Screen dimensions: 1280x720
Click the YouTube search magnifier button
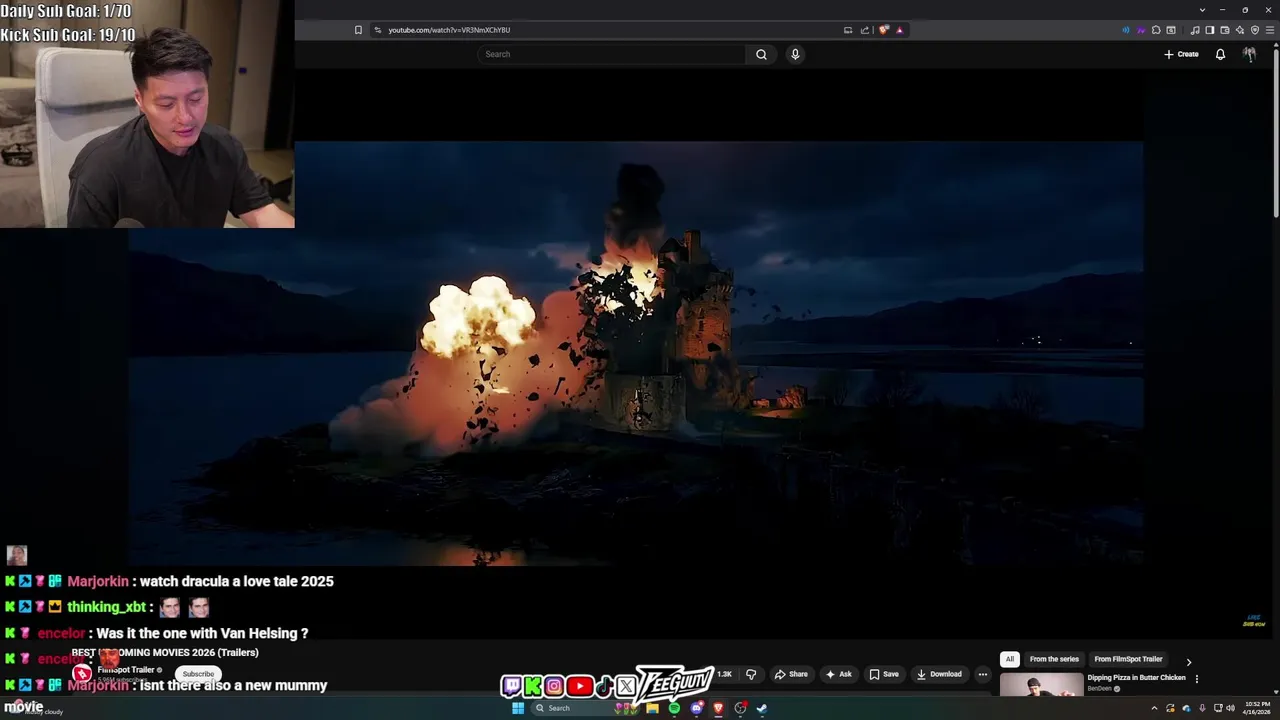(x=761, y=54)
